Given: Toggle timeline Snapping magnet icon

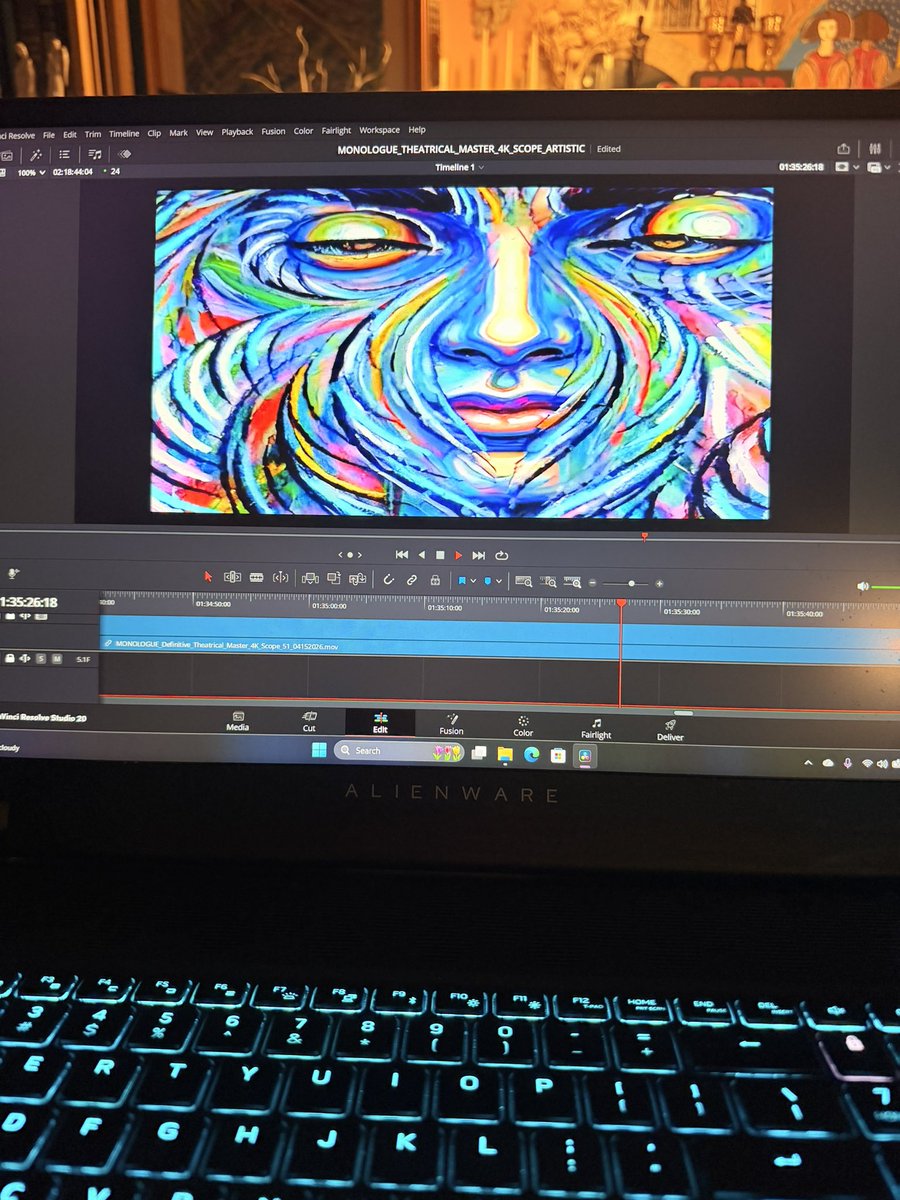Looking at the screenshot, I should pos(388,579).
